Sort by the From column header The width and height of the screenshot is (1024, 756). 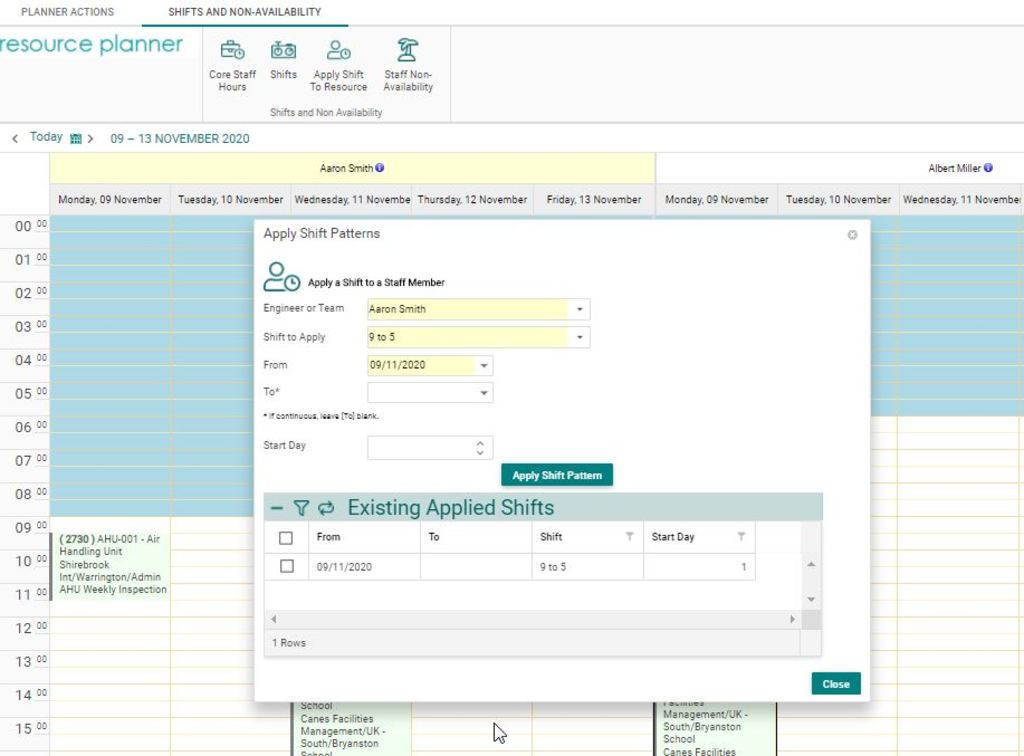coord(364,537)
